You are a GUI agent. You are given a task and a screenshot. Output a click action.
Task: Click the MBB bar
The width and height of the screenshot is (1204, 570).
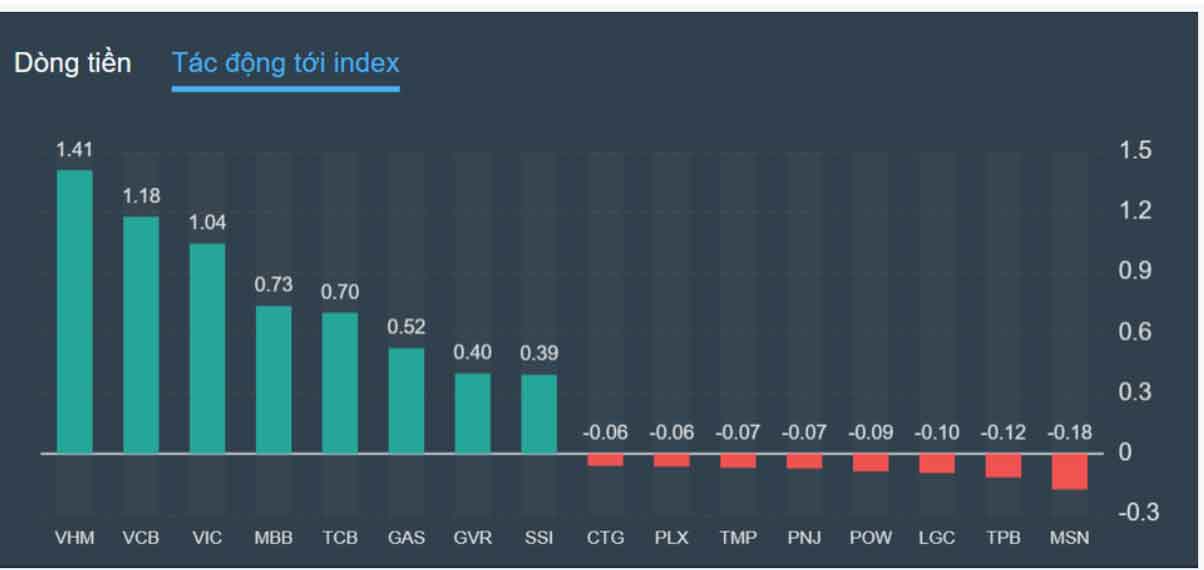point(273,379)
